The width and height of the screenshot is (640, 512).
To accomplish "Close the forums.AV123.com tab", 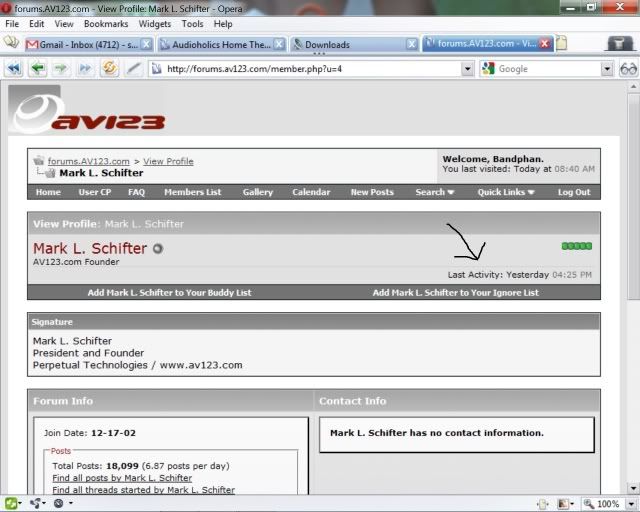I will pyautogui.click(x=544, y=43).
